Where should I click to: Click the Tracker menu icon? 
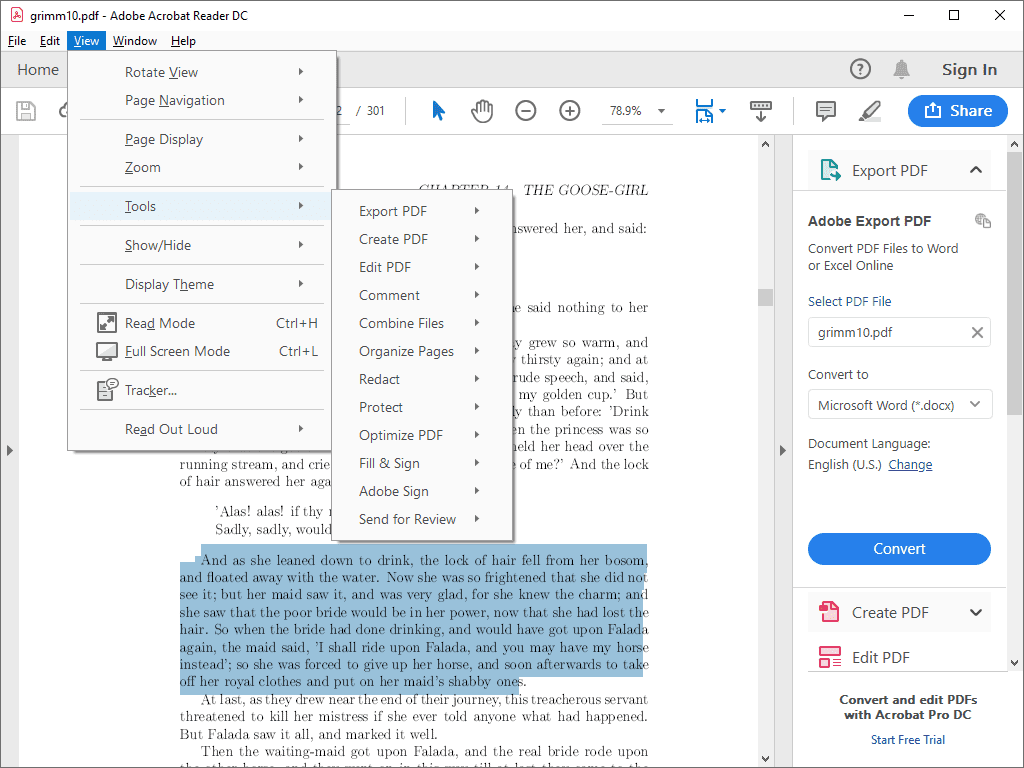[106, 390]
